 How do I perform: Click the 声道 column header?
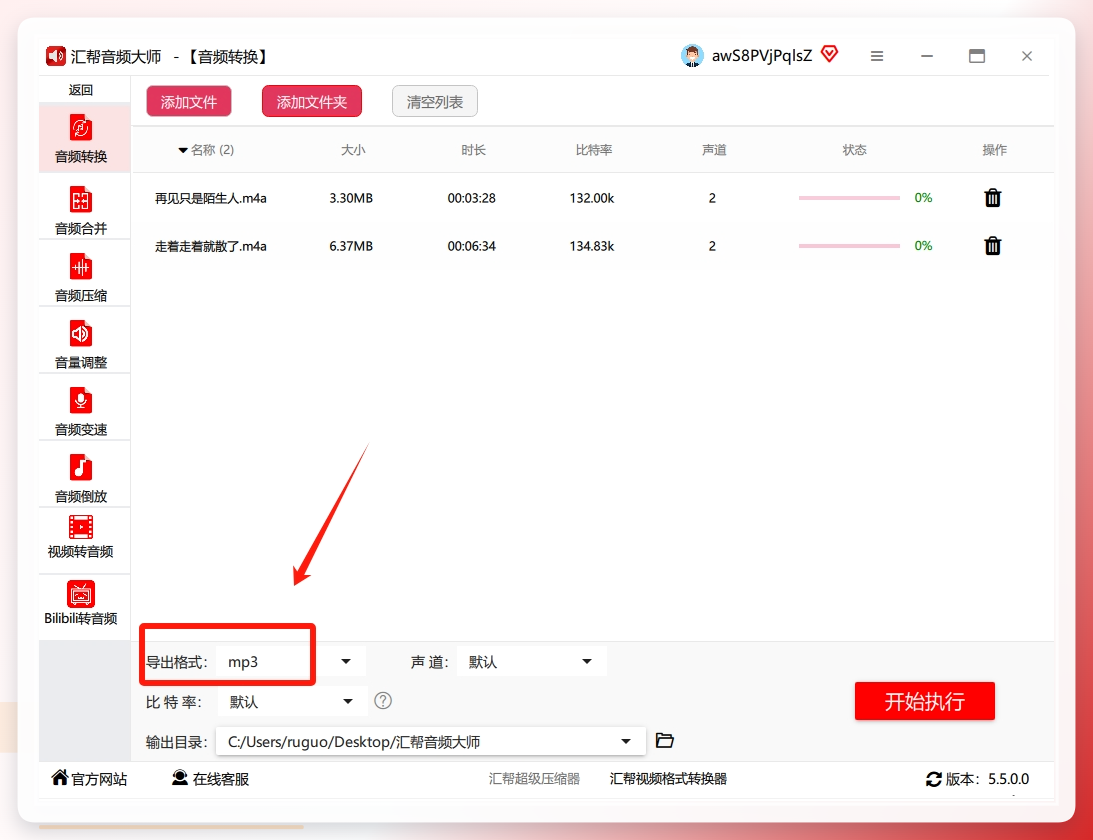[x=714, y=150]
